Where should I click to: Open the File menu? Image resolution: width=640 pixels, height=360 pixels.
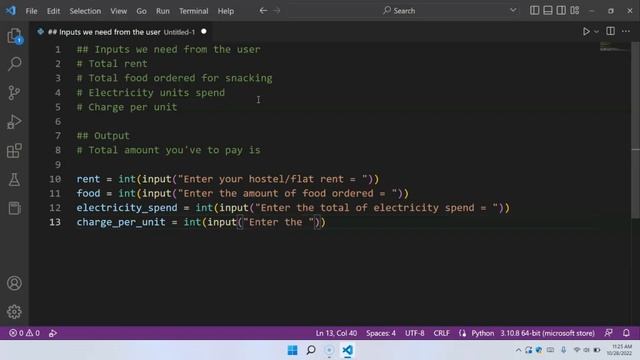pyautogui.click(x=31, y=11)
